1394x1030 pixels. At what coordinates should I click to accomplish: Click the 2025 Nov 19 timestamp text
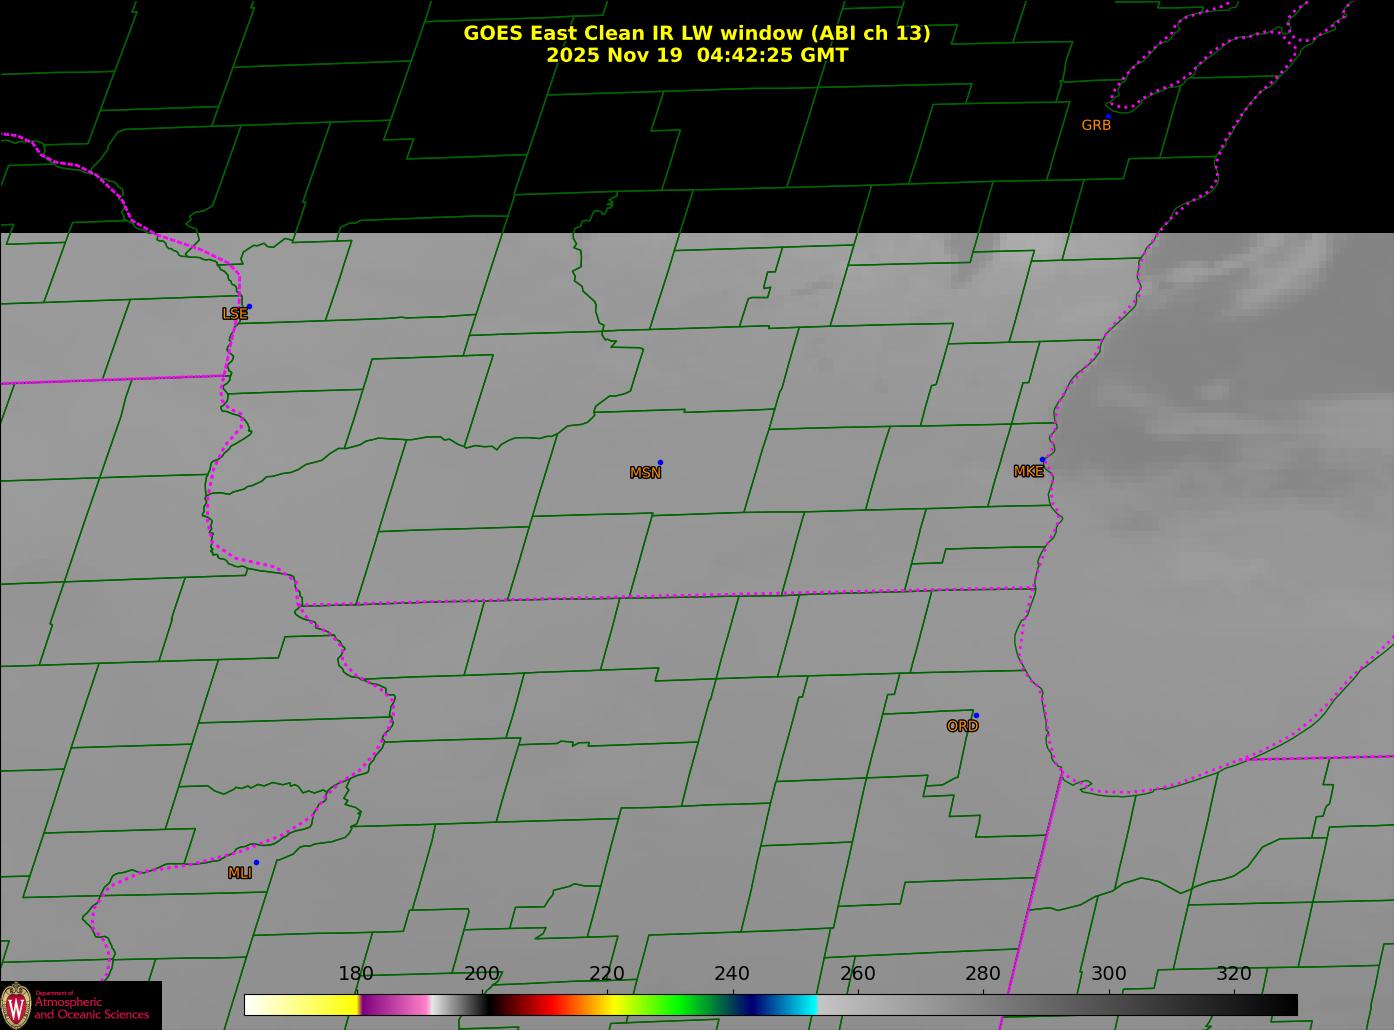(x=697, y=55)
